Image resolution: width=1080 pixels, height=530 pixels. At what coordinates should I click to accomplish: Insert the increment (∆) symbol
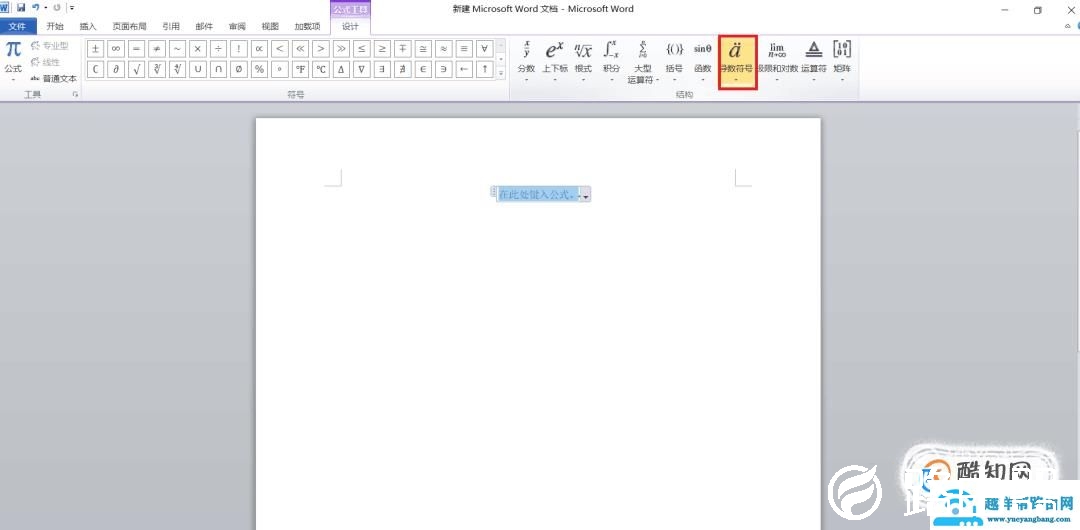point(341,70)
